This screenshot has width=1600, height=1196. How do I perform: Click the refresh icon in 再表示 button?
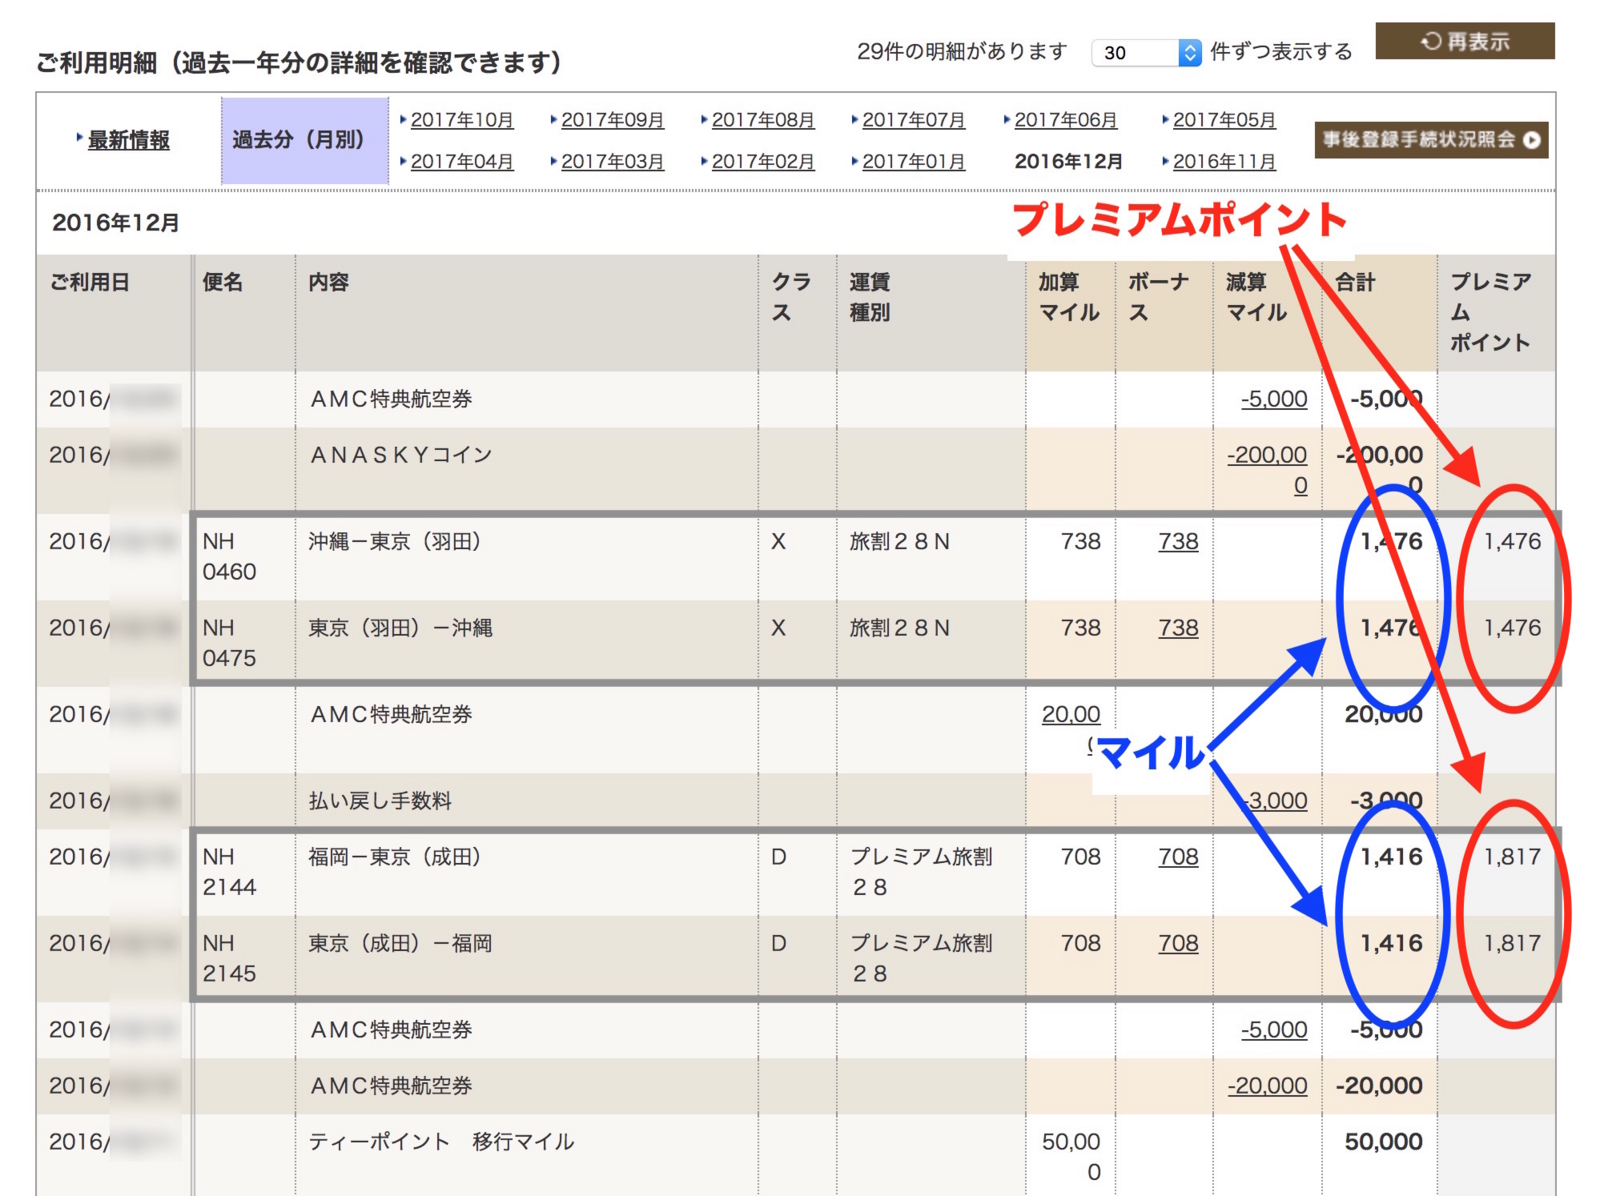tap(1431, 41)
